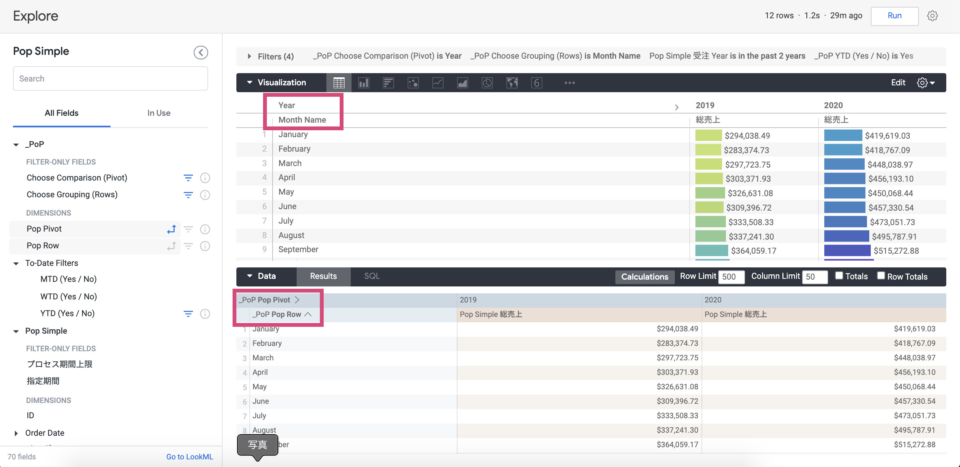
Task: Select the single value visualization icon
Action: pyautogui.click(x=537, y=83)
